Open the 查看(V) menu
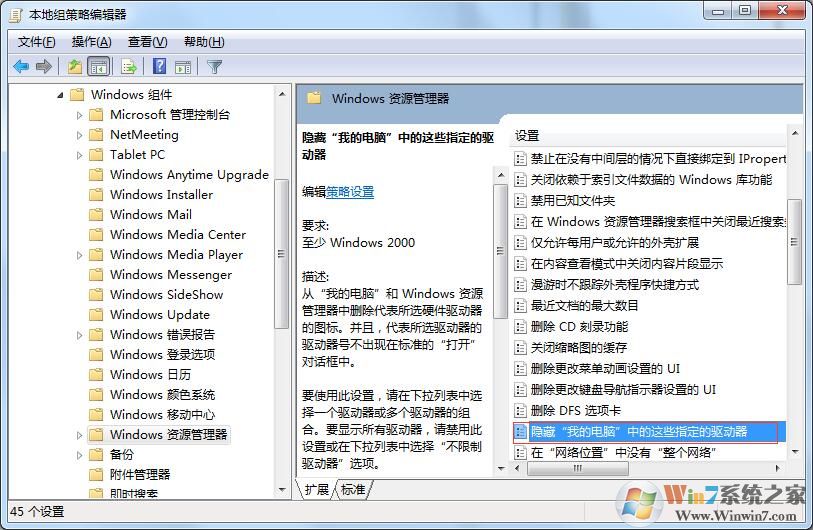This screenshot has height=530, width=813. click(148, 42)
